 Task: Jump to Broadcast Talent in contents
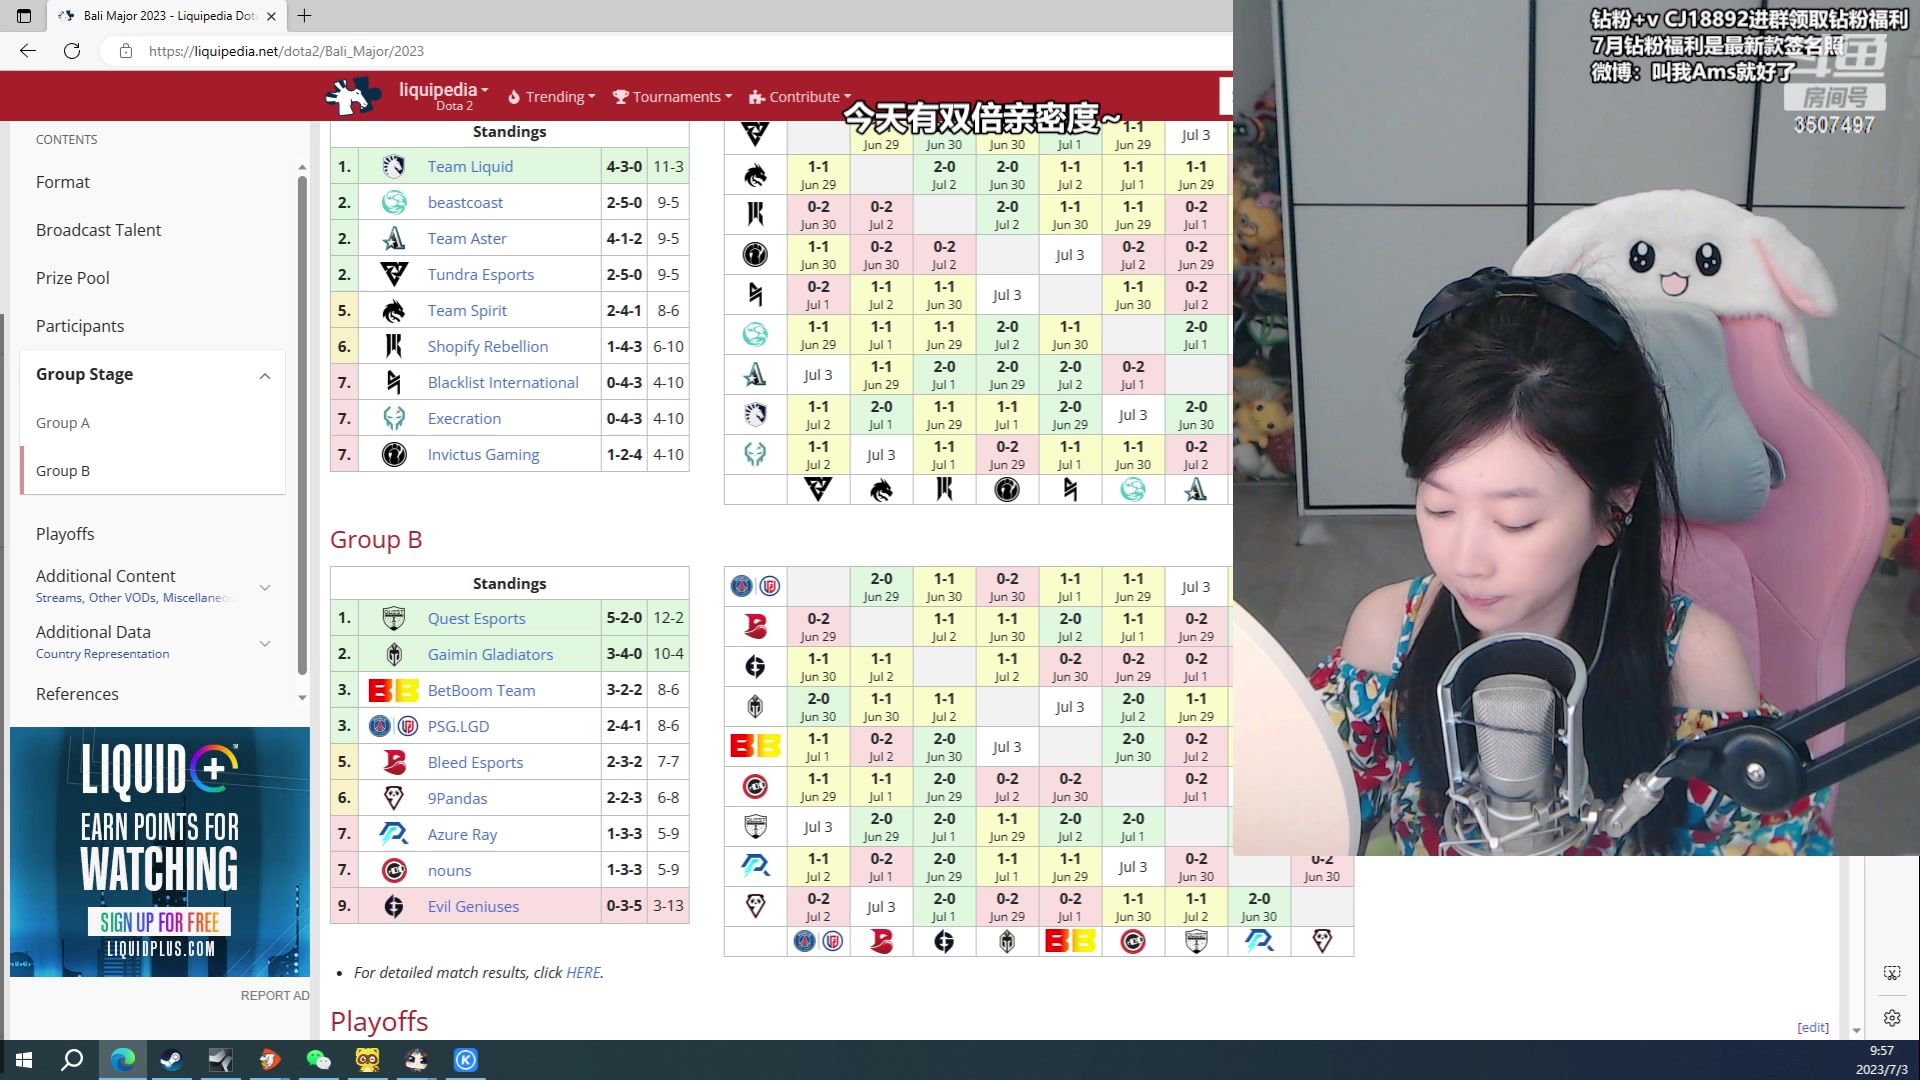pyautogui.click(x=98, y=230)
